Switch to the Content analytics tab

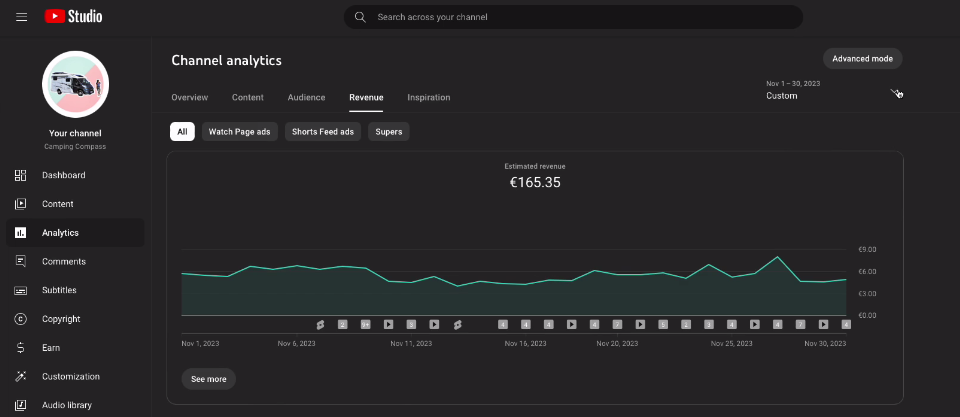(248, 97)
